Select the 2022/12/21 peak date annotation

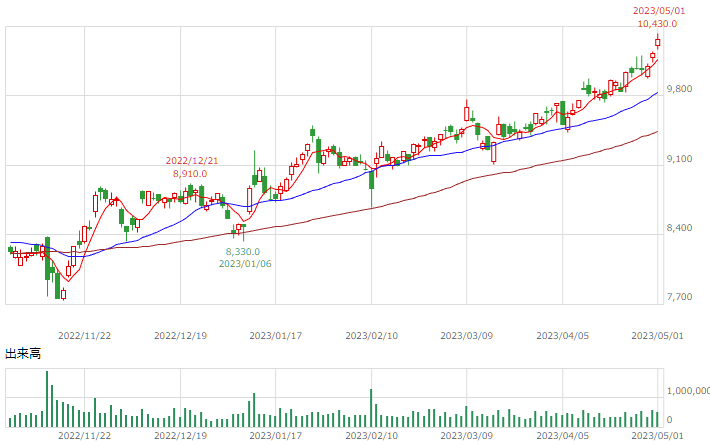(x=192, y=161)
